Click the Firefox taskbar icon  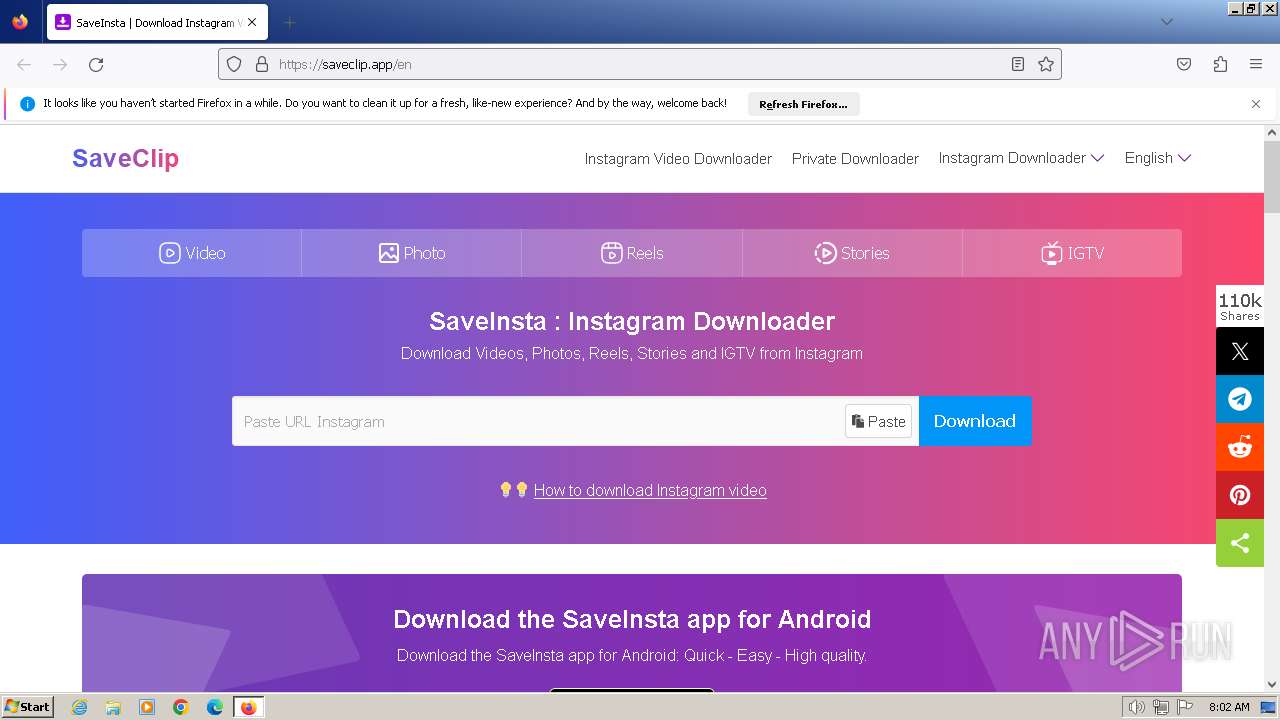[x=248, y=707]
